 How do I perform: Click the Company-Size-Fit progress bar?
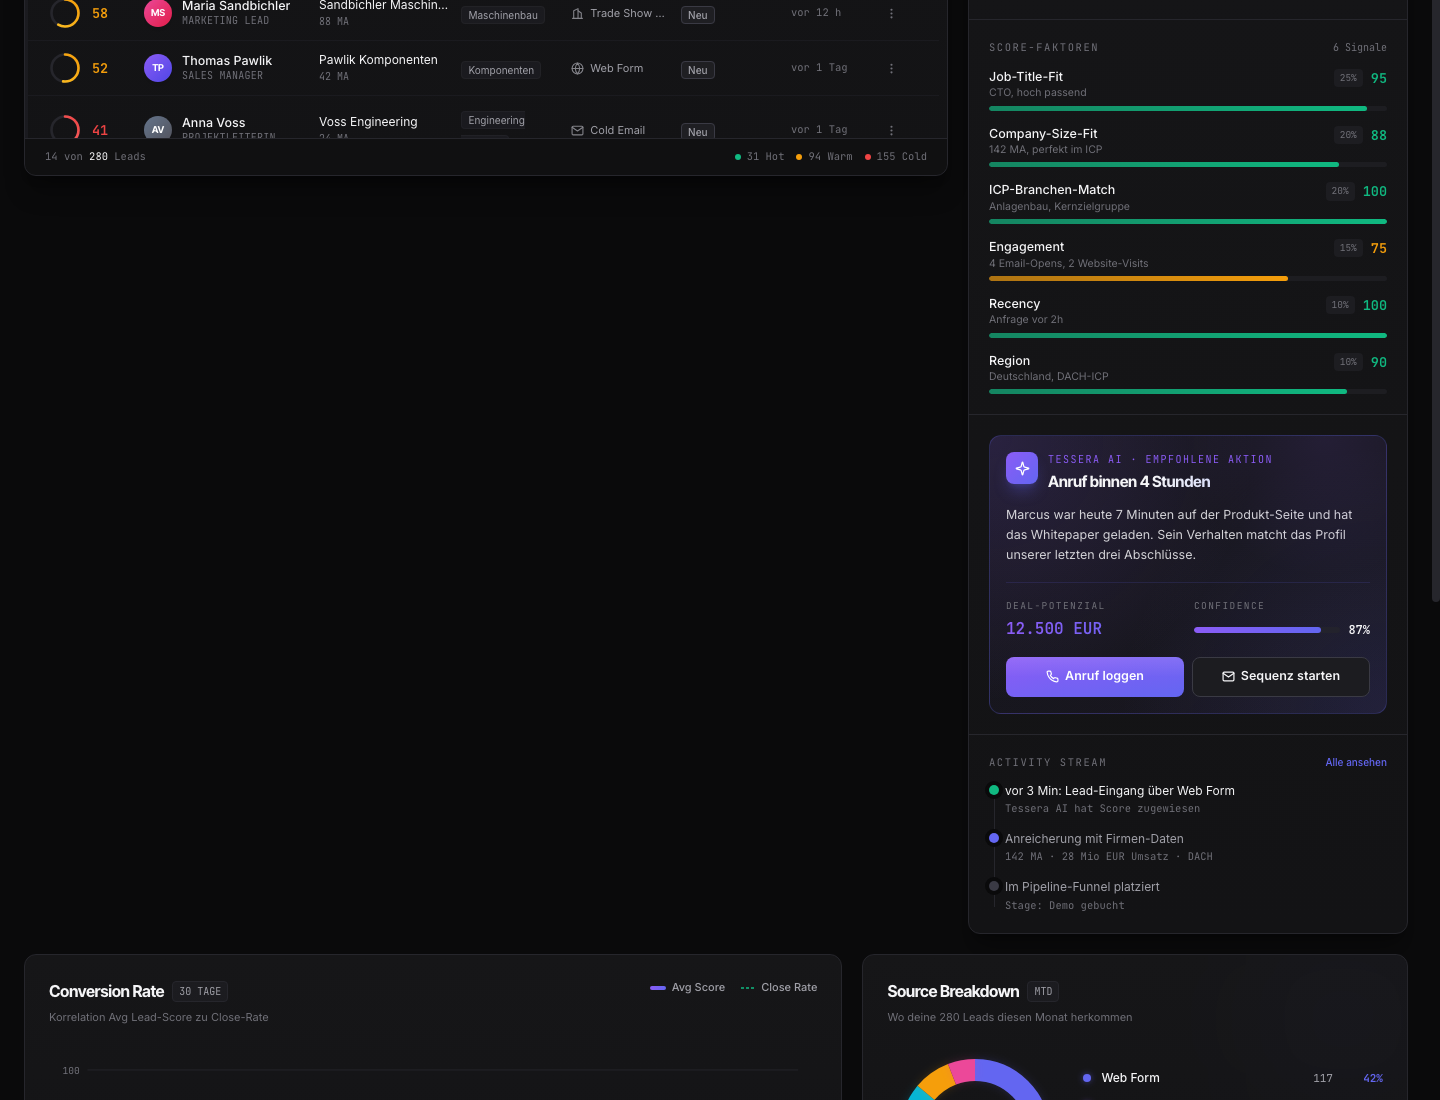tap(1188, 165)
